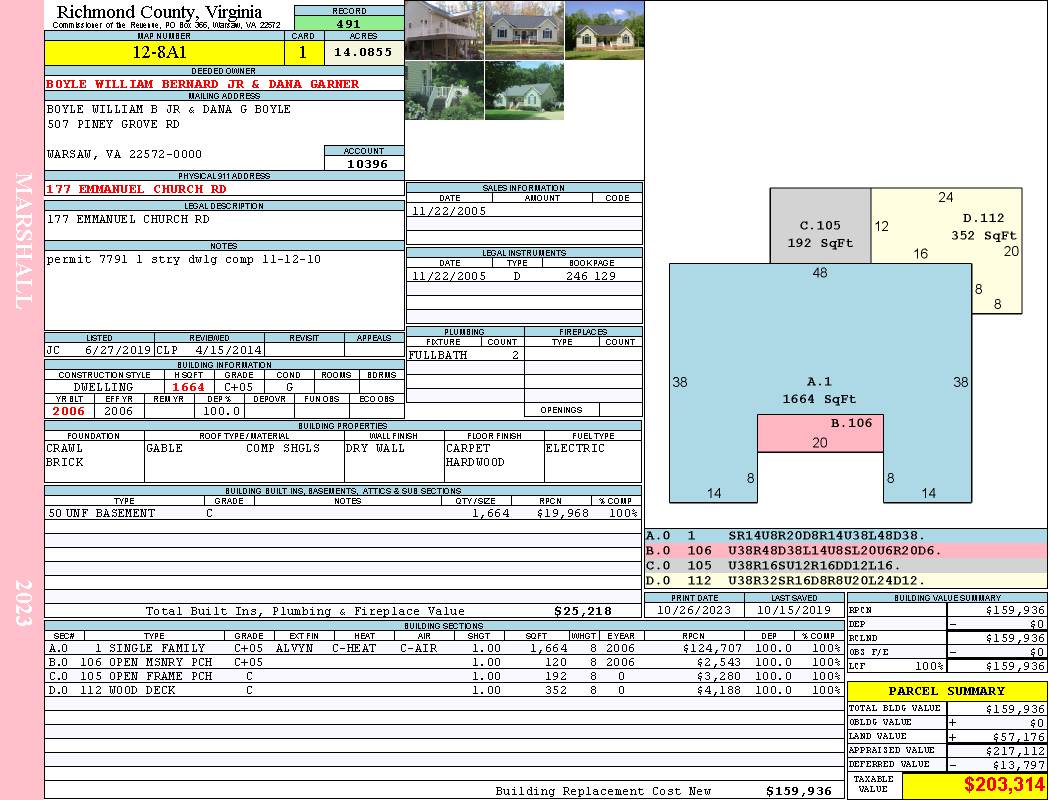Viewport: 1050px width, 800px height.
Task: Select the A.0 Single Family building section row
Action: [444, 648]
